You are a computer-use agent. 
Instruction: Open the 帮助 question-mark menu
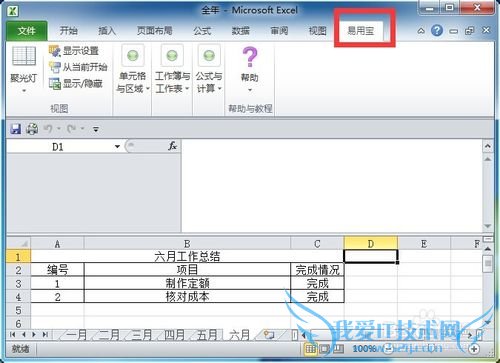click(x=250, y=69)
